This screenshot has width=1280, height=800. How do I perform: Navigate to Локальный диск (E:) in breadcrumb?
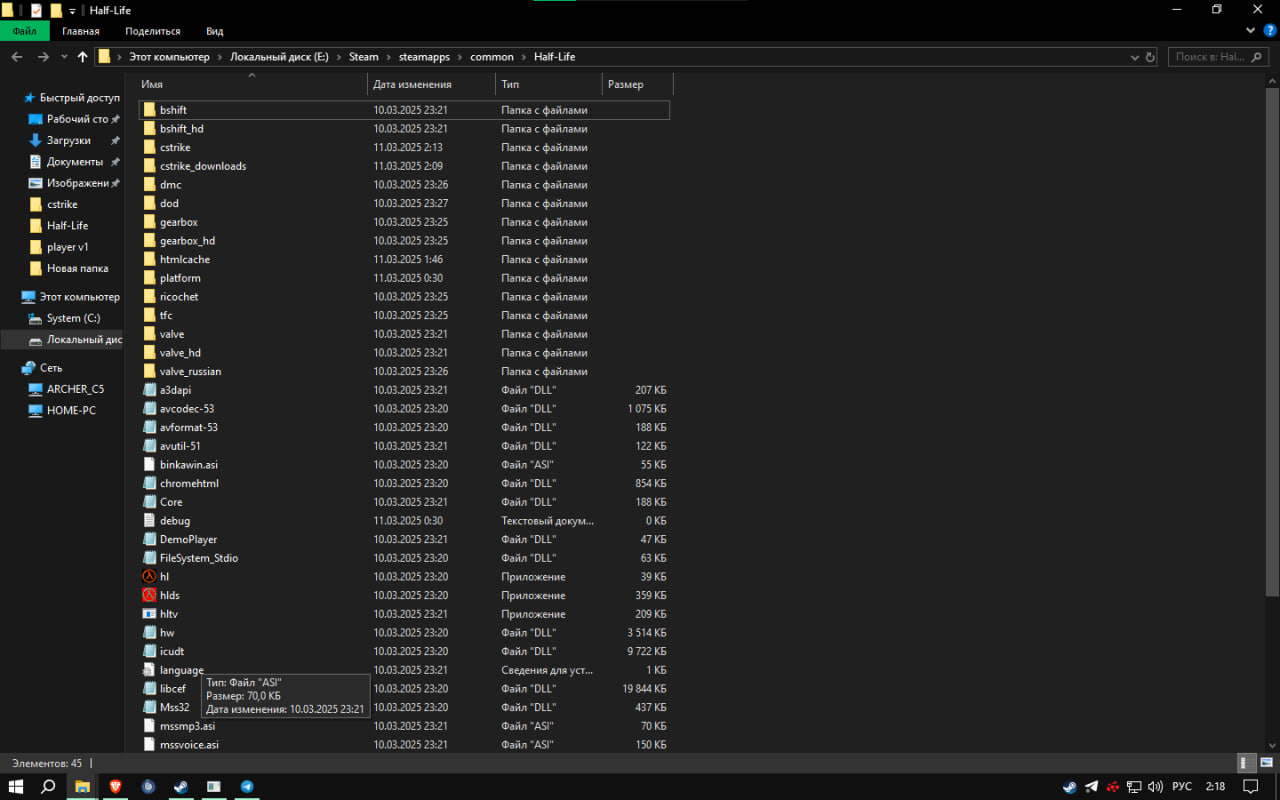coord(279,57)
